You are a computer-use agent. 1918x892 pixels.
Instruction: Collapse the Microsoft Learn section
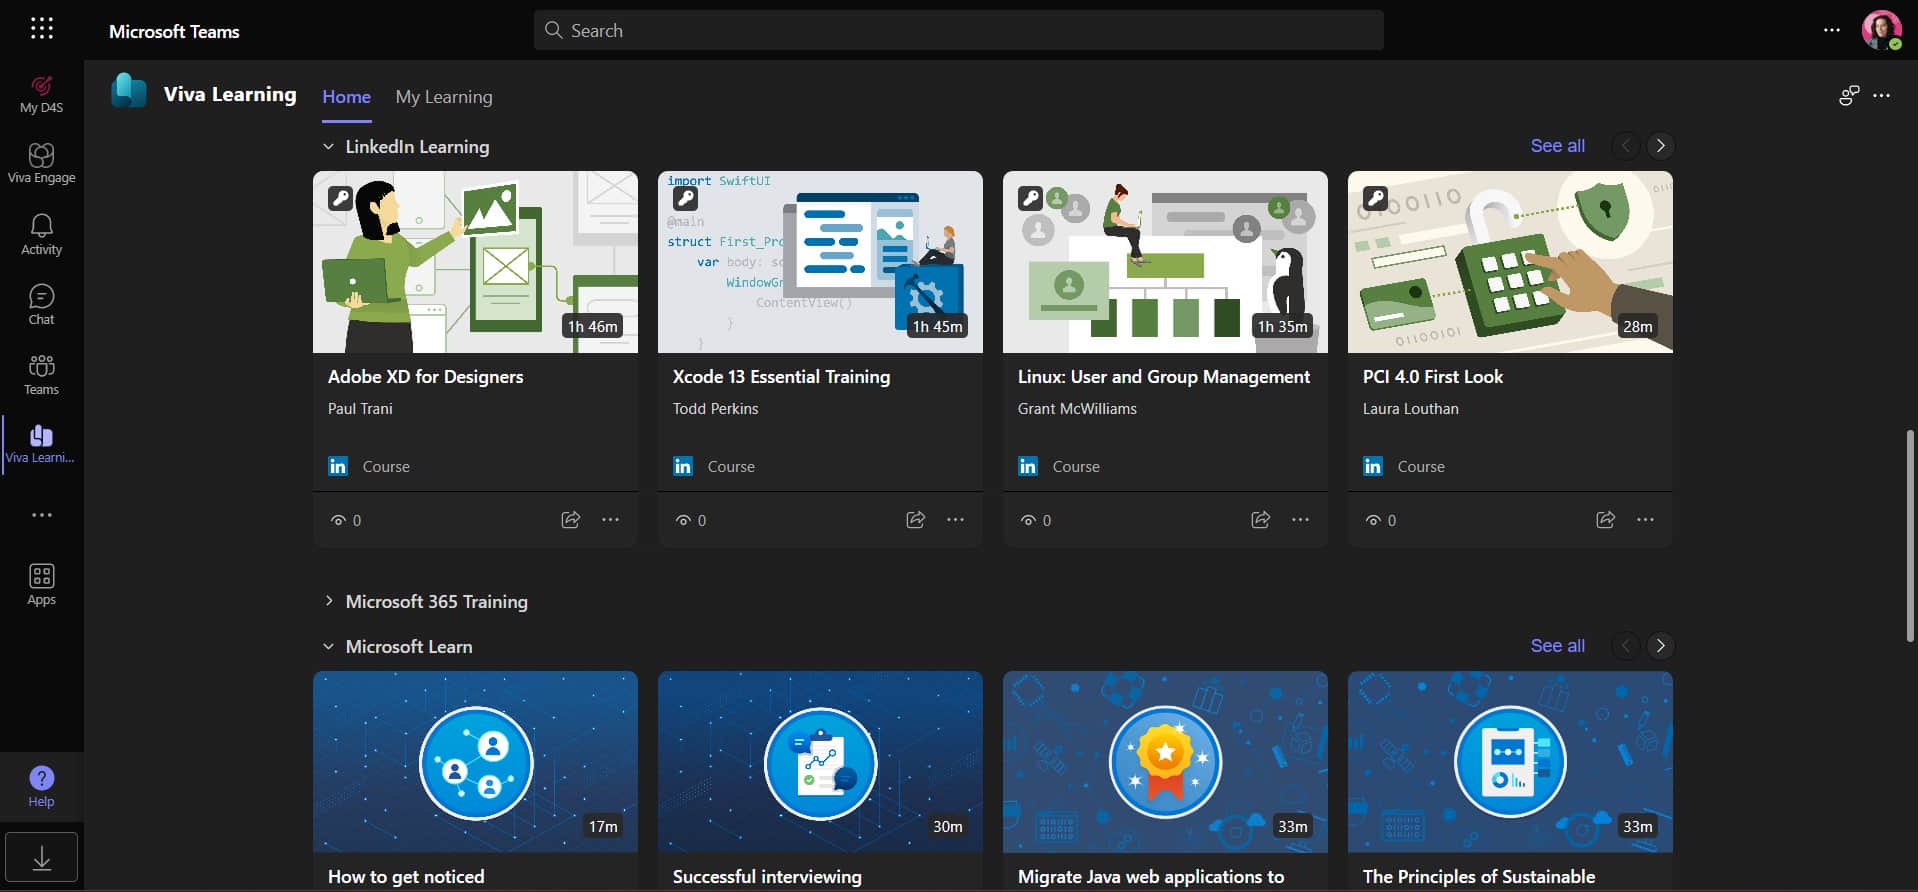(328, 647)
